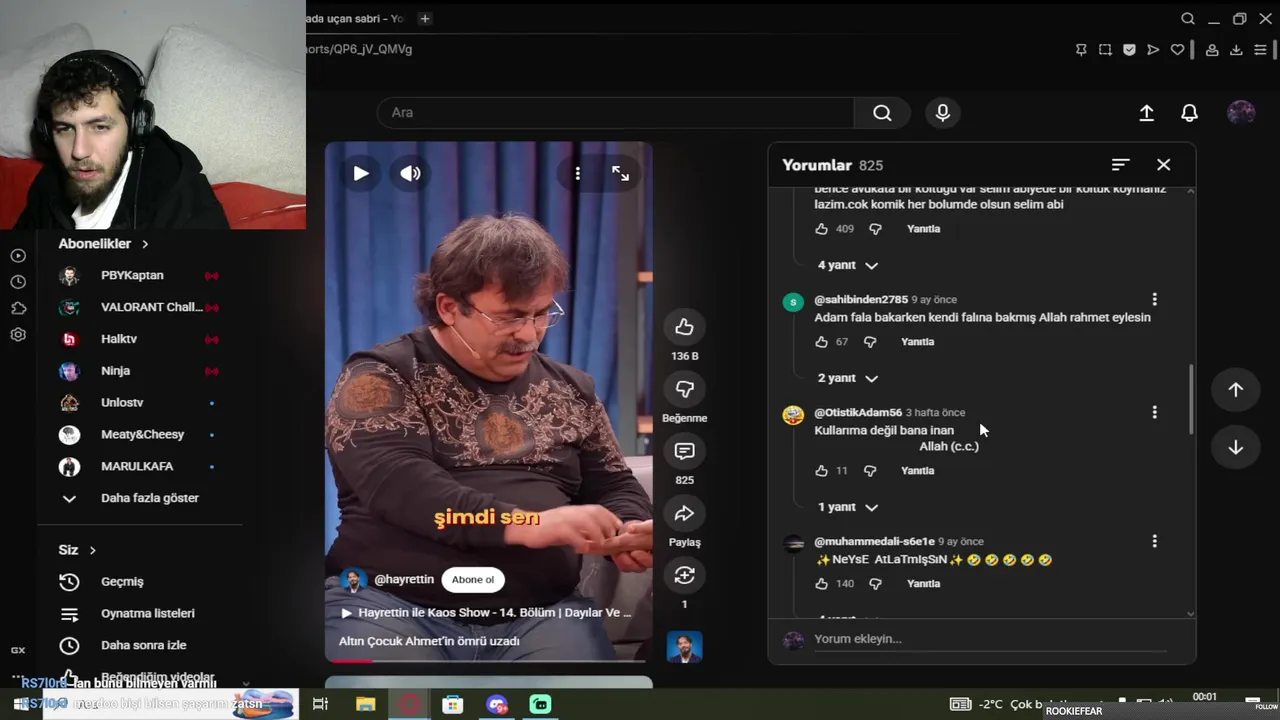Viewport: 1280px width, 720px height.
Task: Open the browser downloads icon
Action: 1236,50
